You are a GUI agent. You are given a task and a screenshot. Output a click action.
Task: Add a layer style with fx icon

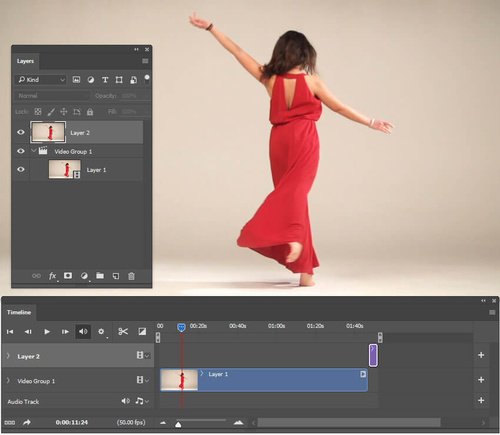52,276
